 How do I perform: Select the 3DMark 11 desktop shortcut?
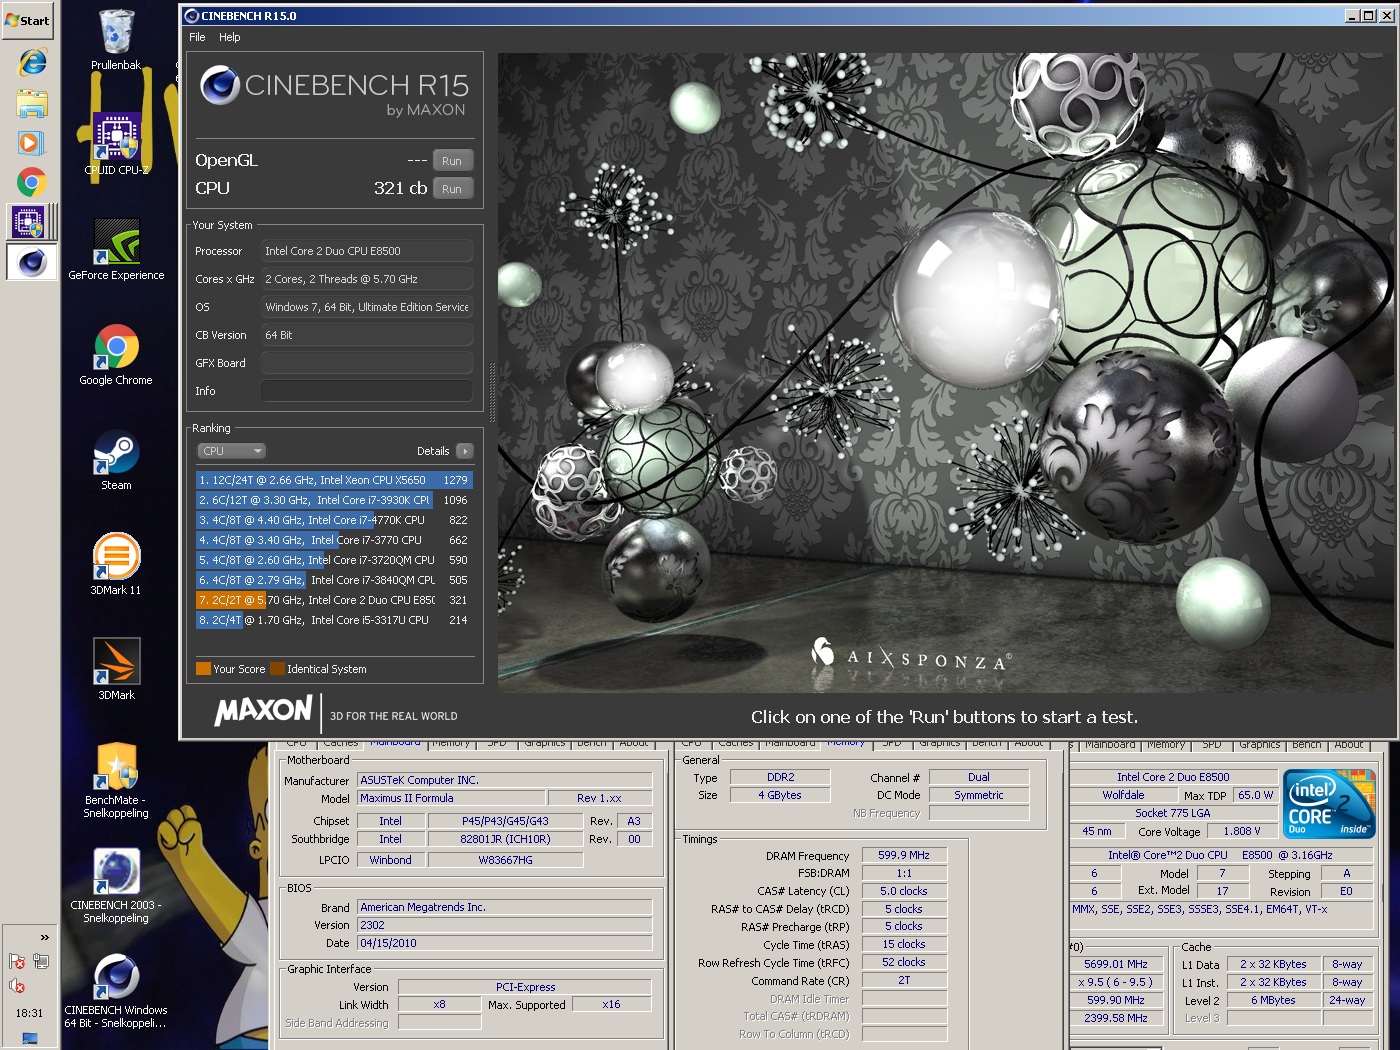(116, 564)
